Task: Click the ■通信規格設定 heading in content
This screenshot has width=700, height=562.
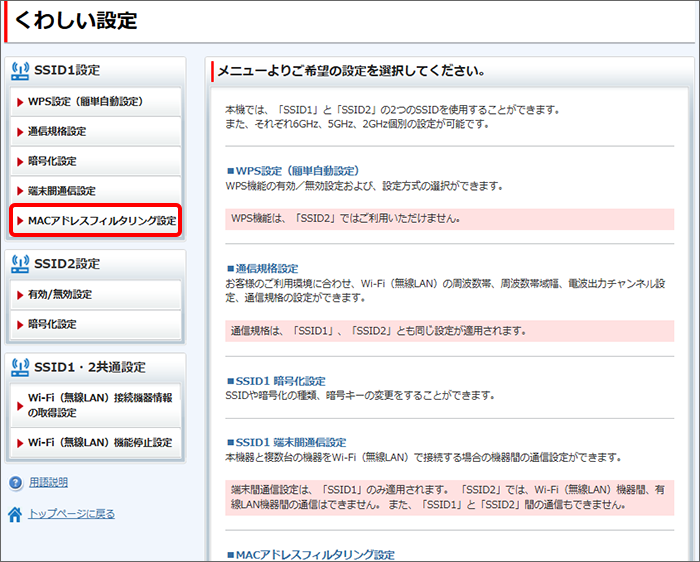Action: (262, 269)
